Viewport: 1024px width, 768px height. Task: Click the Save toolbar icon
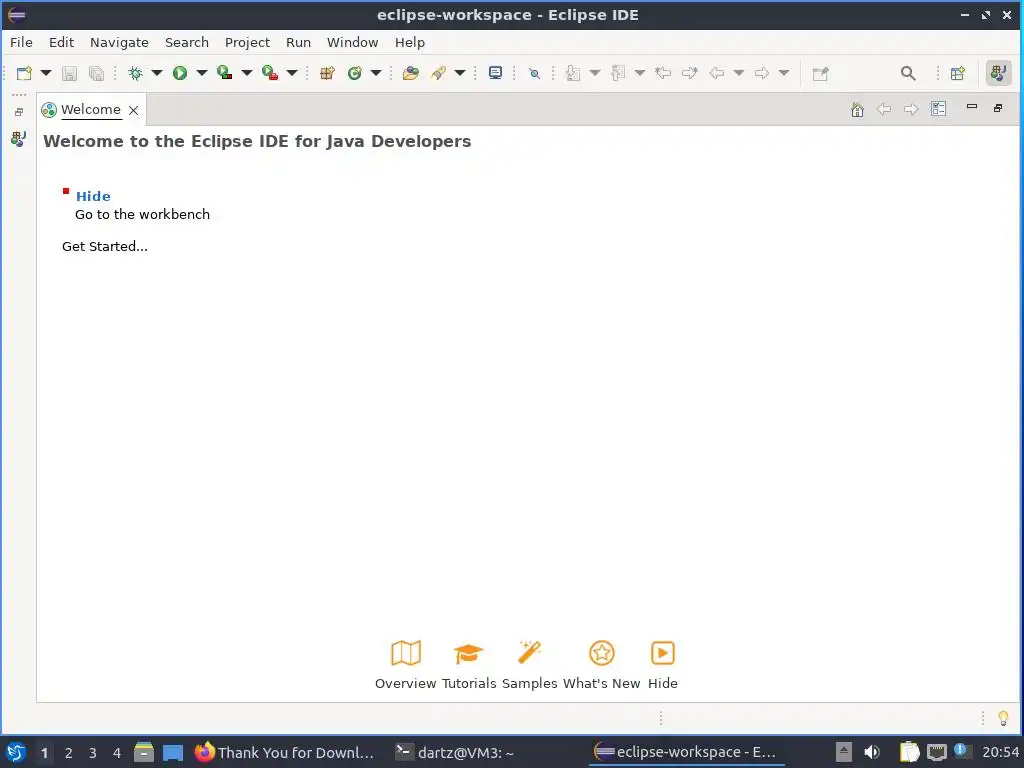tap(69, 73)
